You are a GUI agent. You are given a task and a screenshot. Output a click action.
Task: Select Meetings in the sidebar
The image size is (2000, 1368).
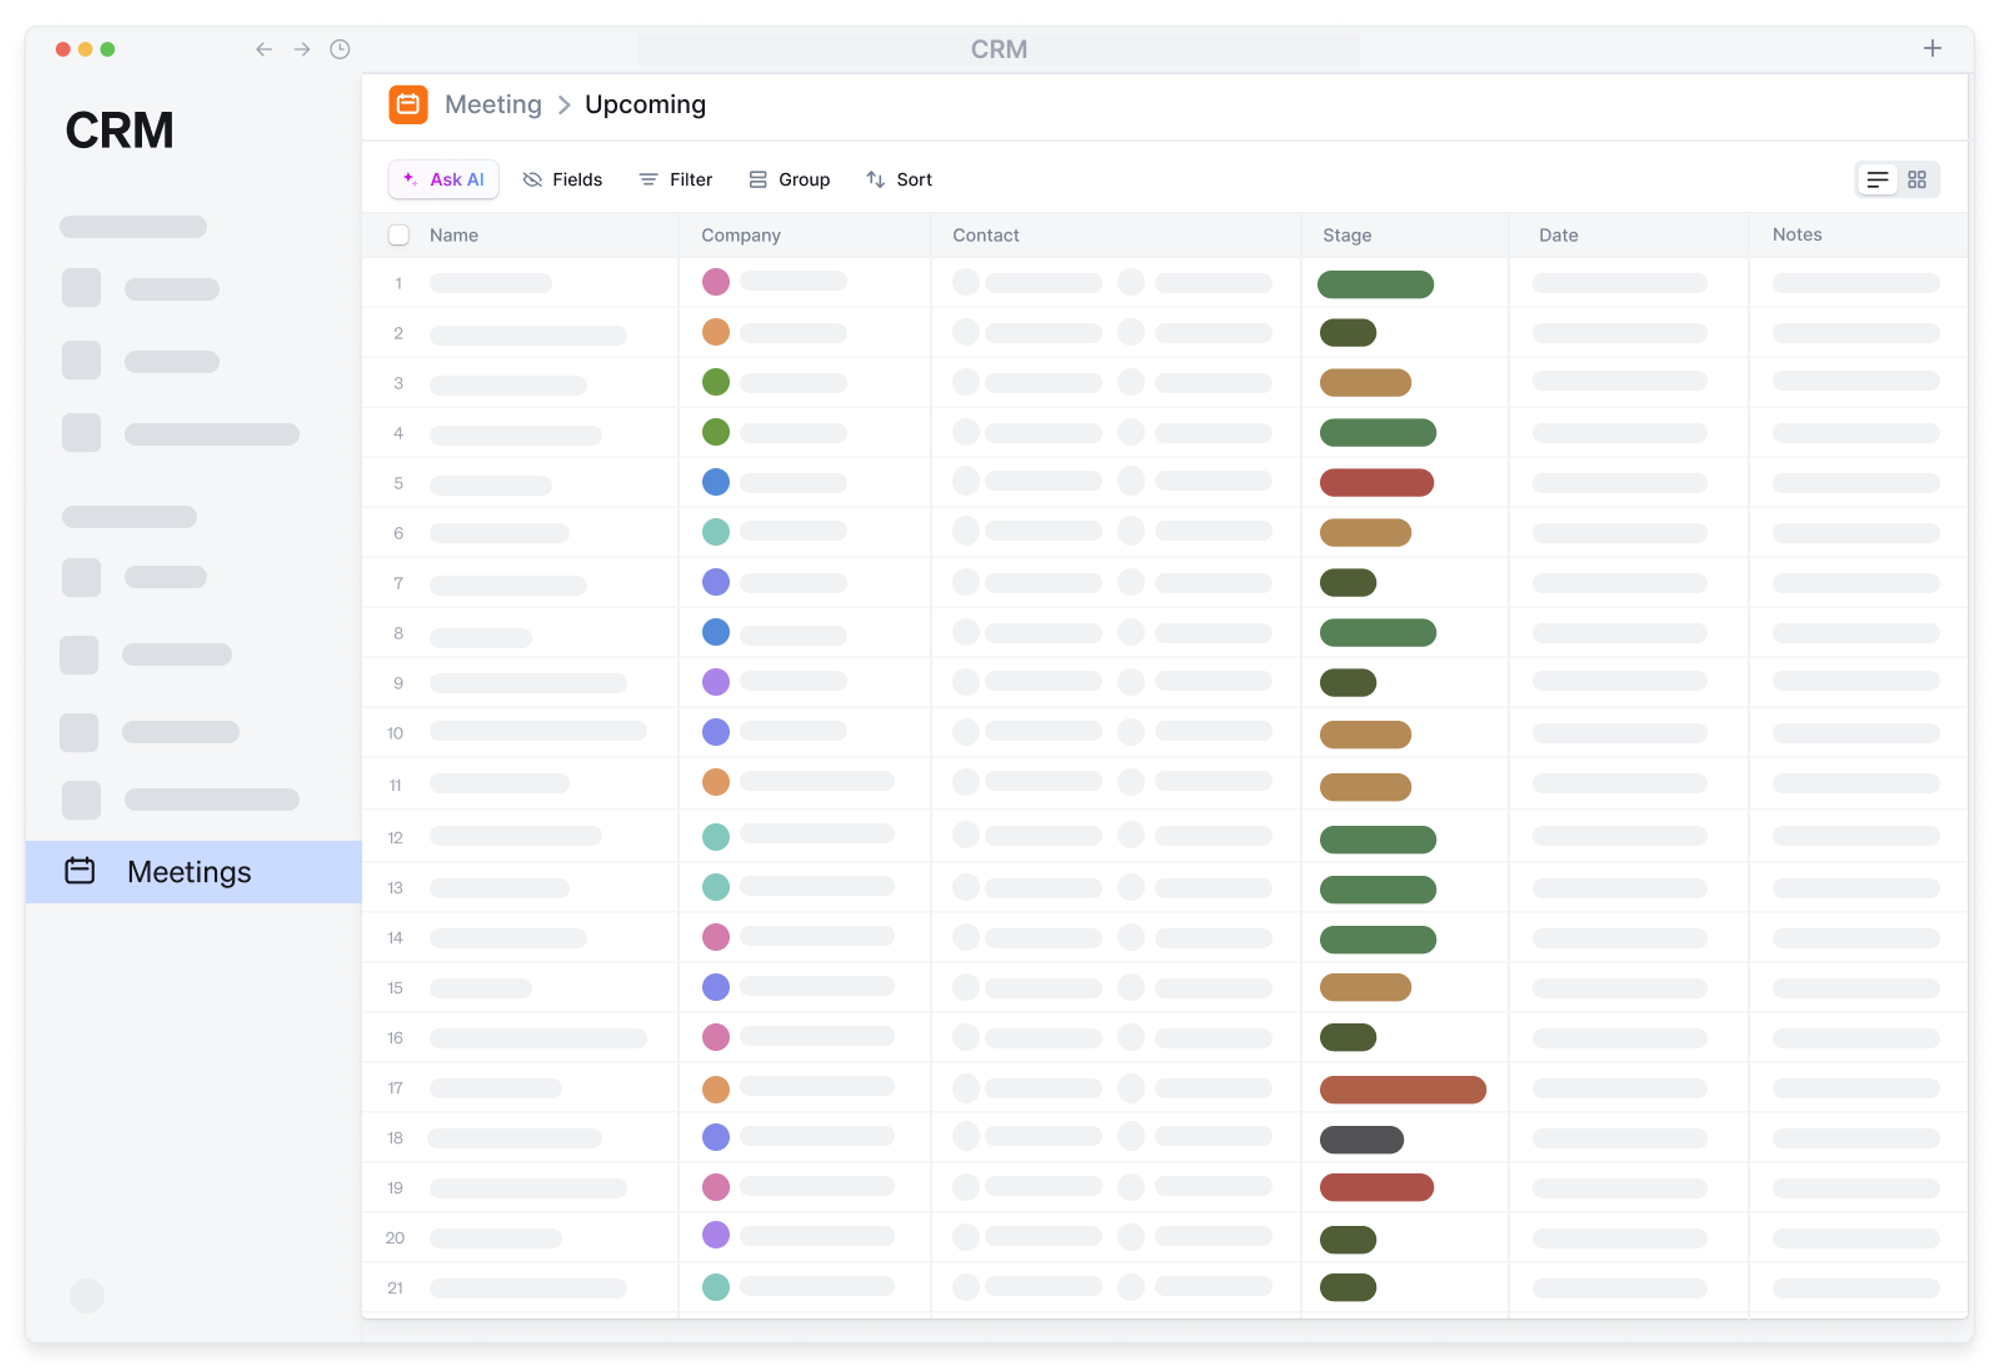[x=189, y=872]
